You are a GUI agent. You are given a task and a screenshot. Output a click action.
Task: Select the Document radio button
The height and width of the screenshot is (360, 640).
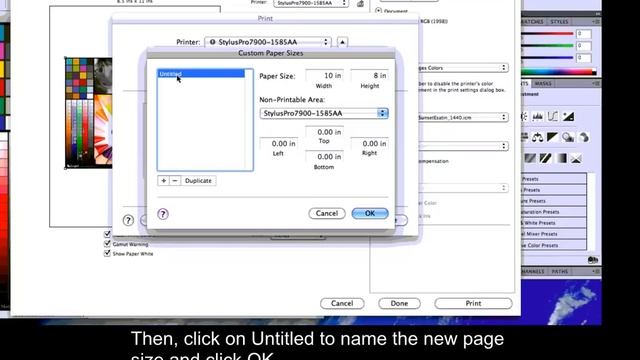point(378,11)
